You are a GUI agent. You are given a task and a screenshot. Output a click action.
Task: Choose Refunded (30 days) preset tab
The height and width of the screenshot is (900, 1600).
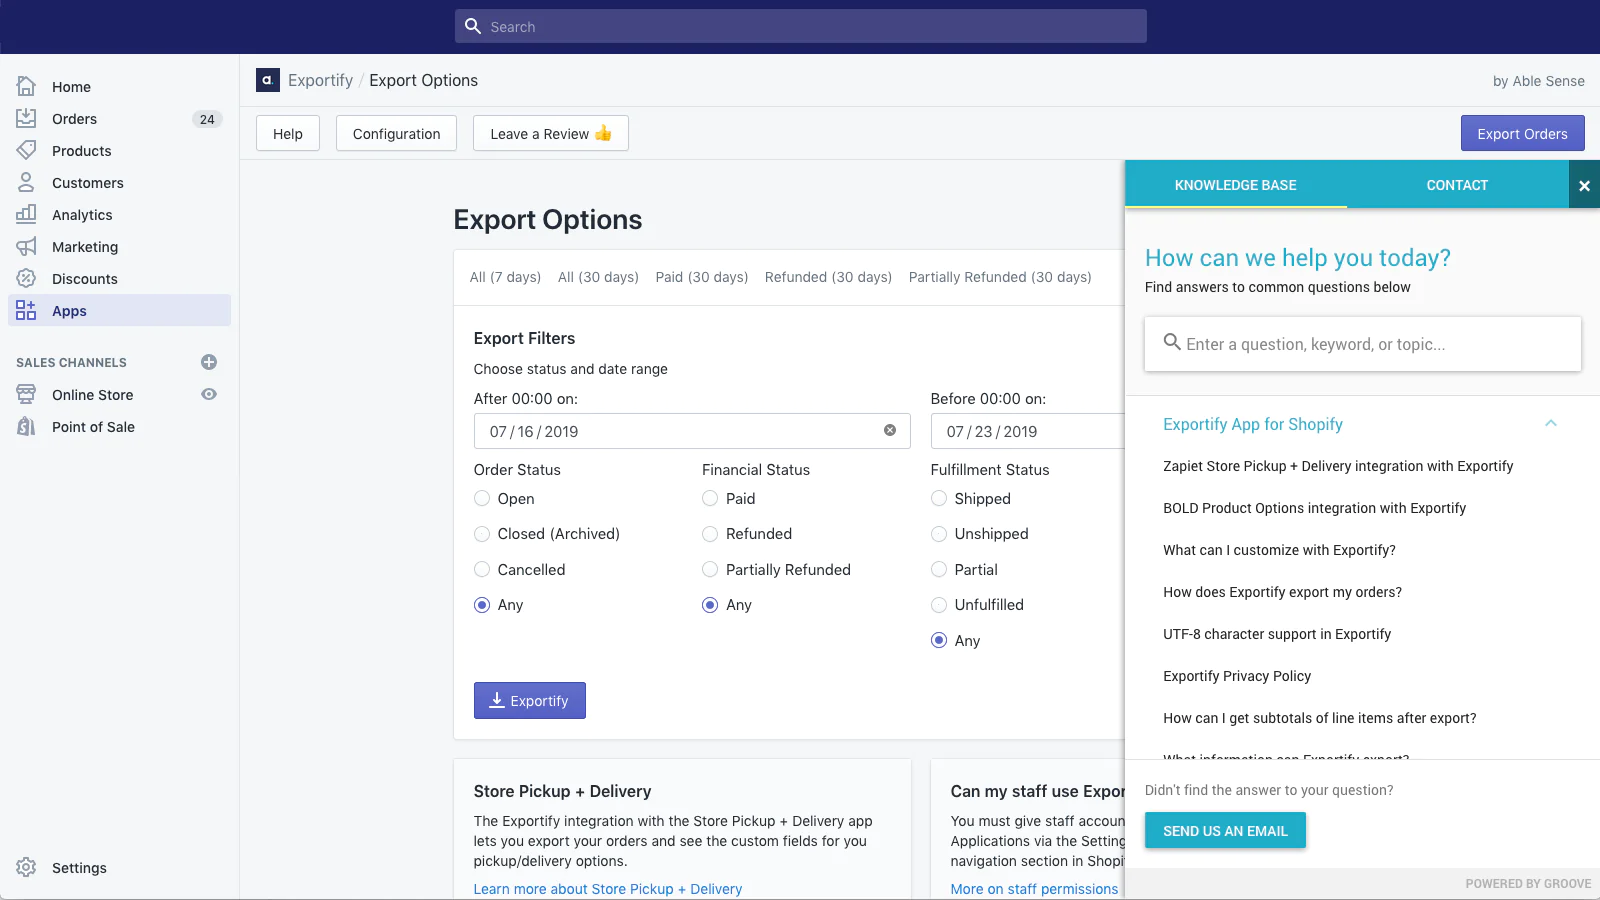828,277
